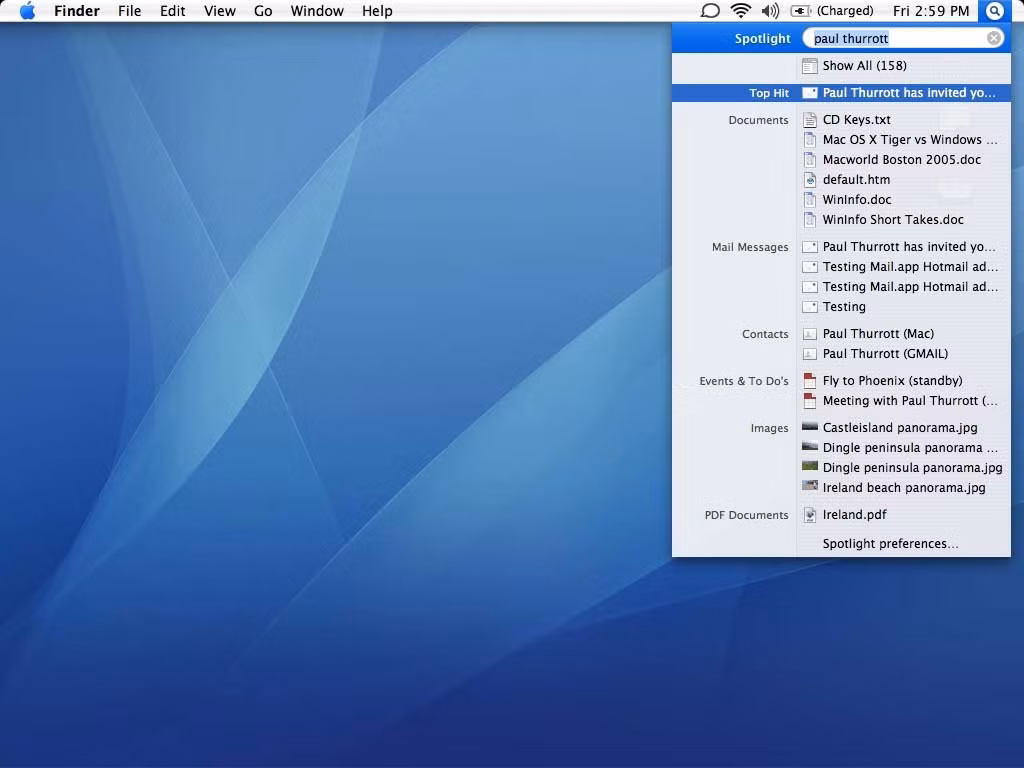Click the Wi-Fi signal icon
1024x768 pixels.
pyautogui.click(x=739, y=11)
